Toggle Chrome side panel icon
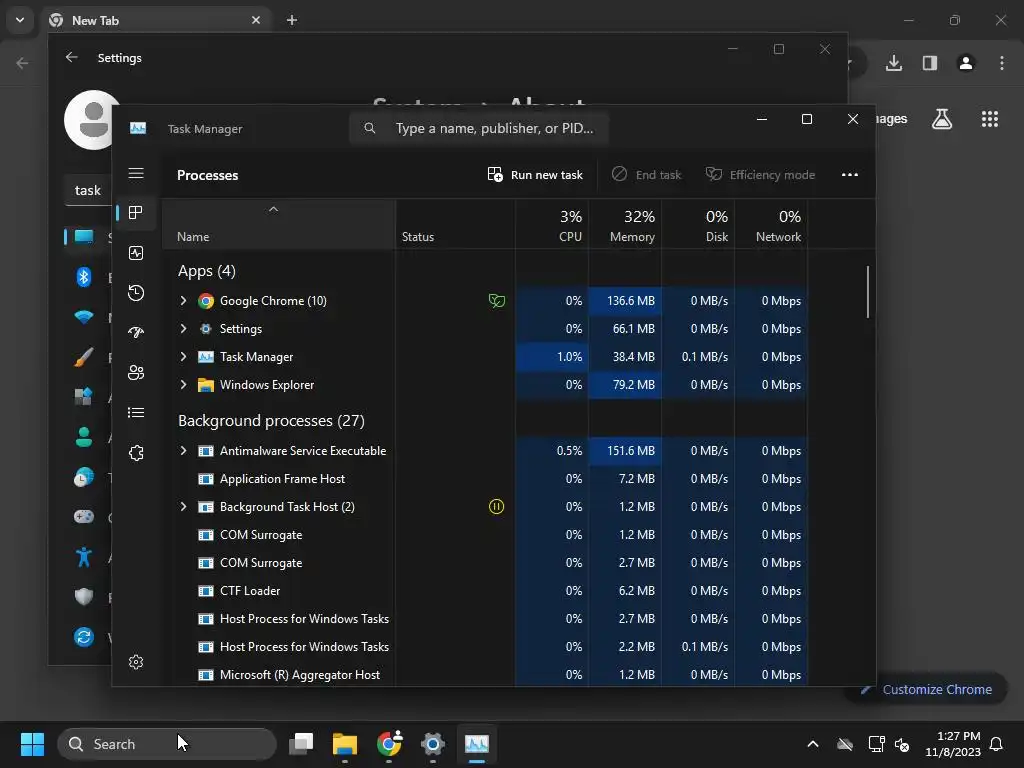Screen dimensions: 1024x768 point(929,63)
